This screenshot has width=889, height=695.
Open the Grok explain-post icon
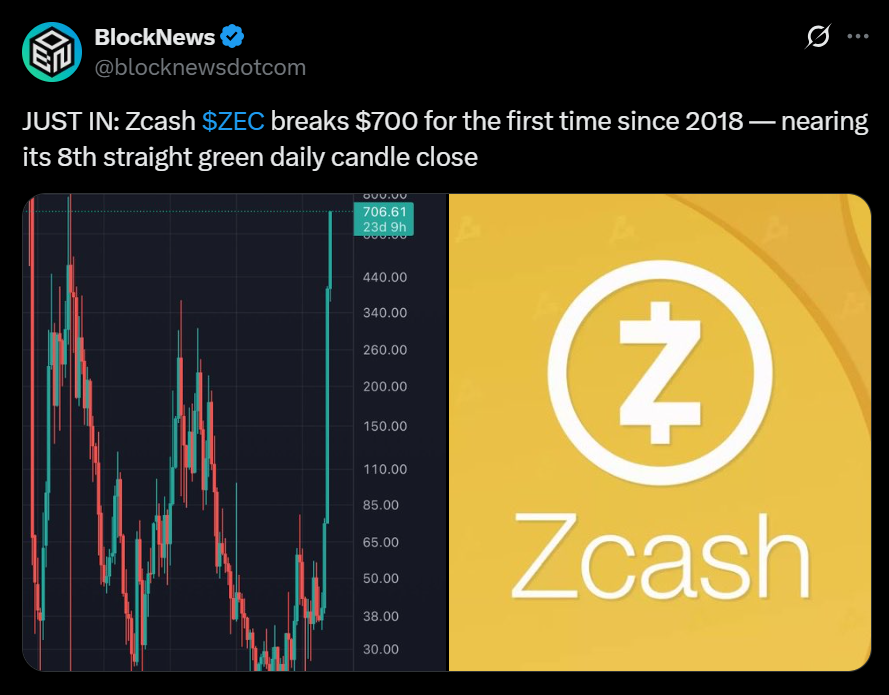817,37
